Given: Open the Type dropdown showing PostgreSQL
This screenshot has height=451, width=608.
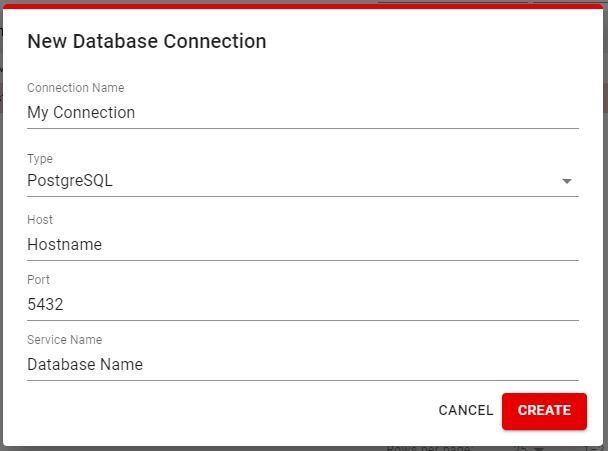Looking at the screenshot, I should coord(302,181).
